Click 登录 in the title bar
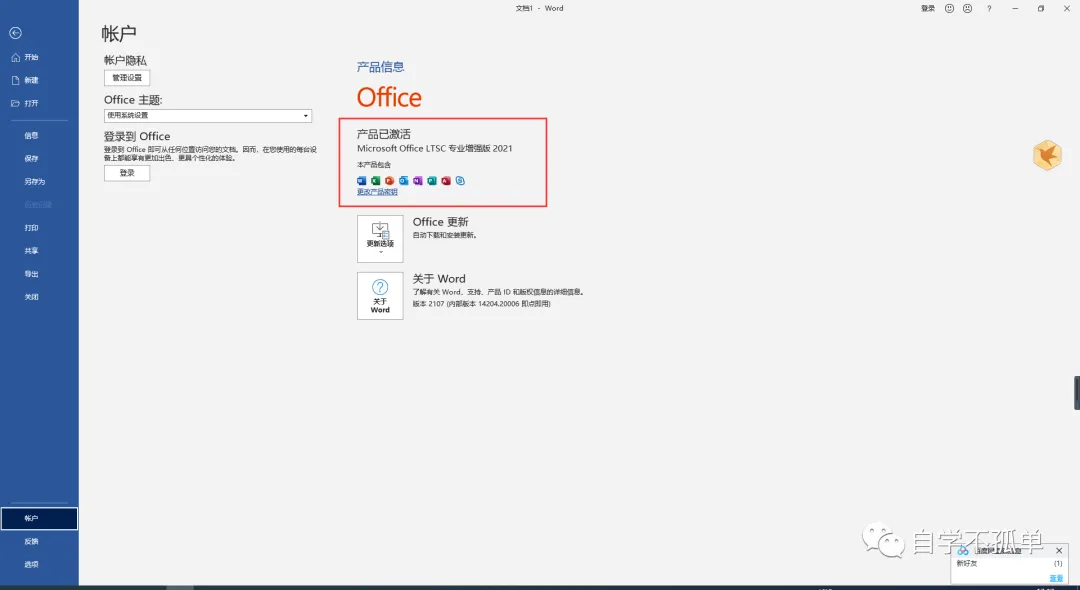This screenshot has width=1080, height=590. 928,8
